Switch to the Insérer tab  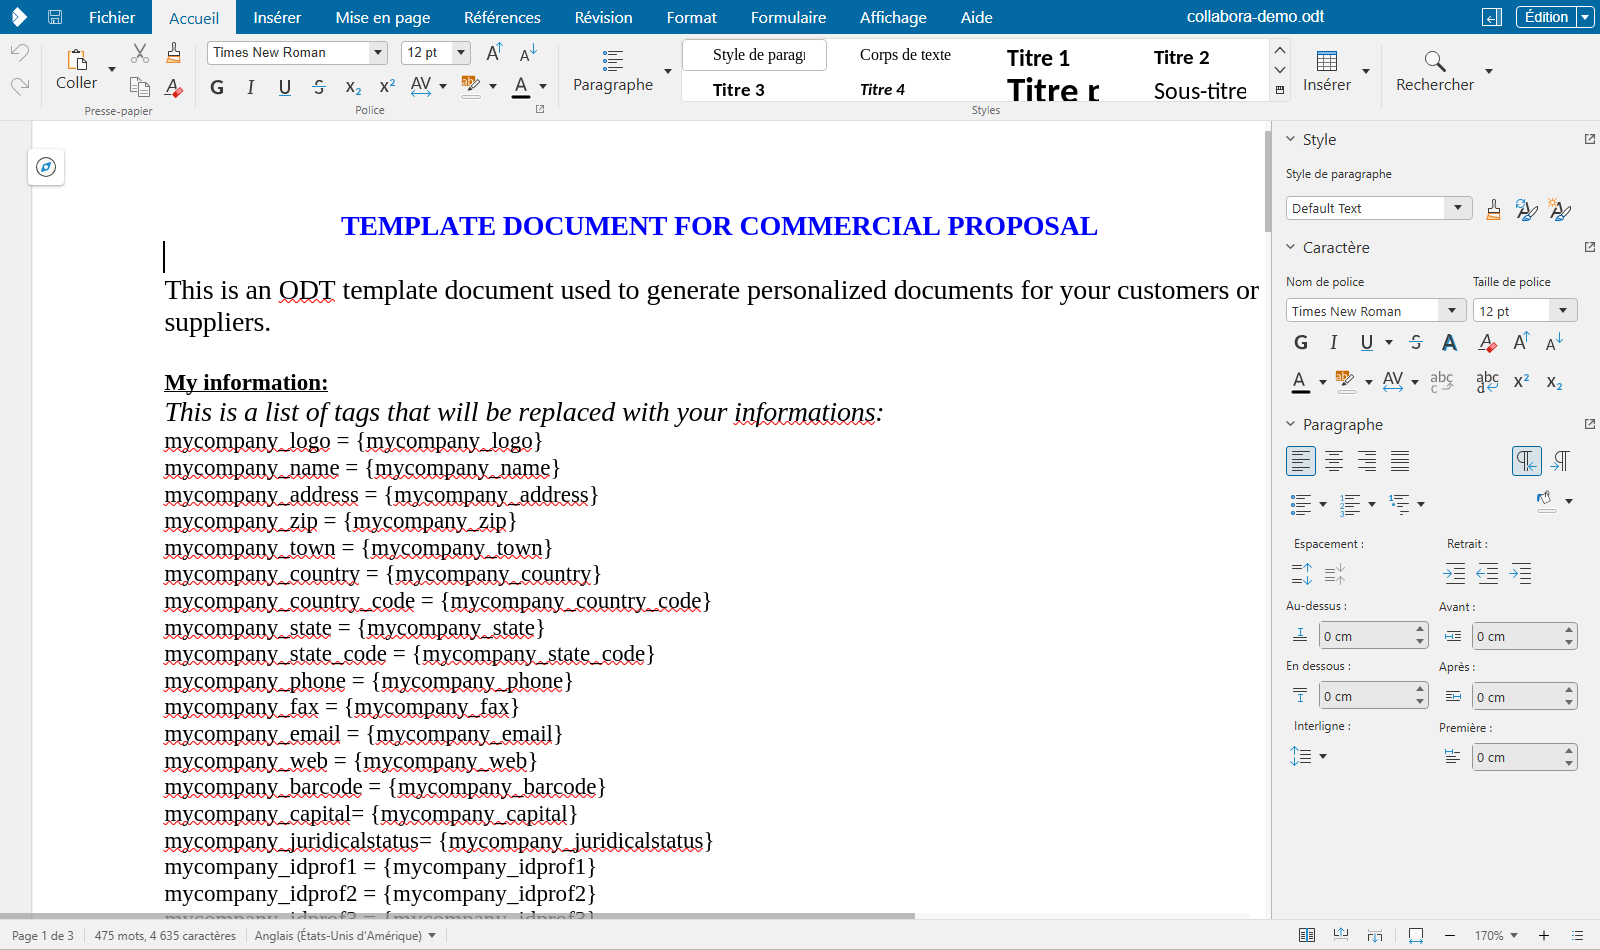point(277,17)
